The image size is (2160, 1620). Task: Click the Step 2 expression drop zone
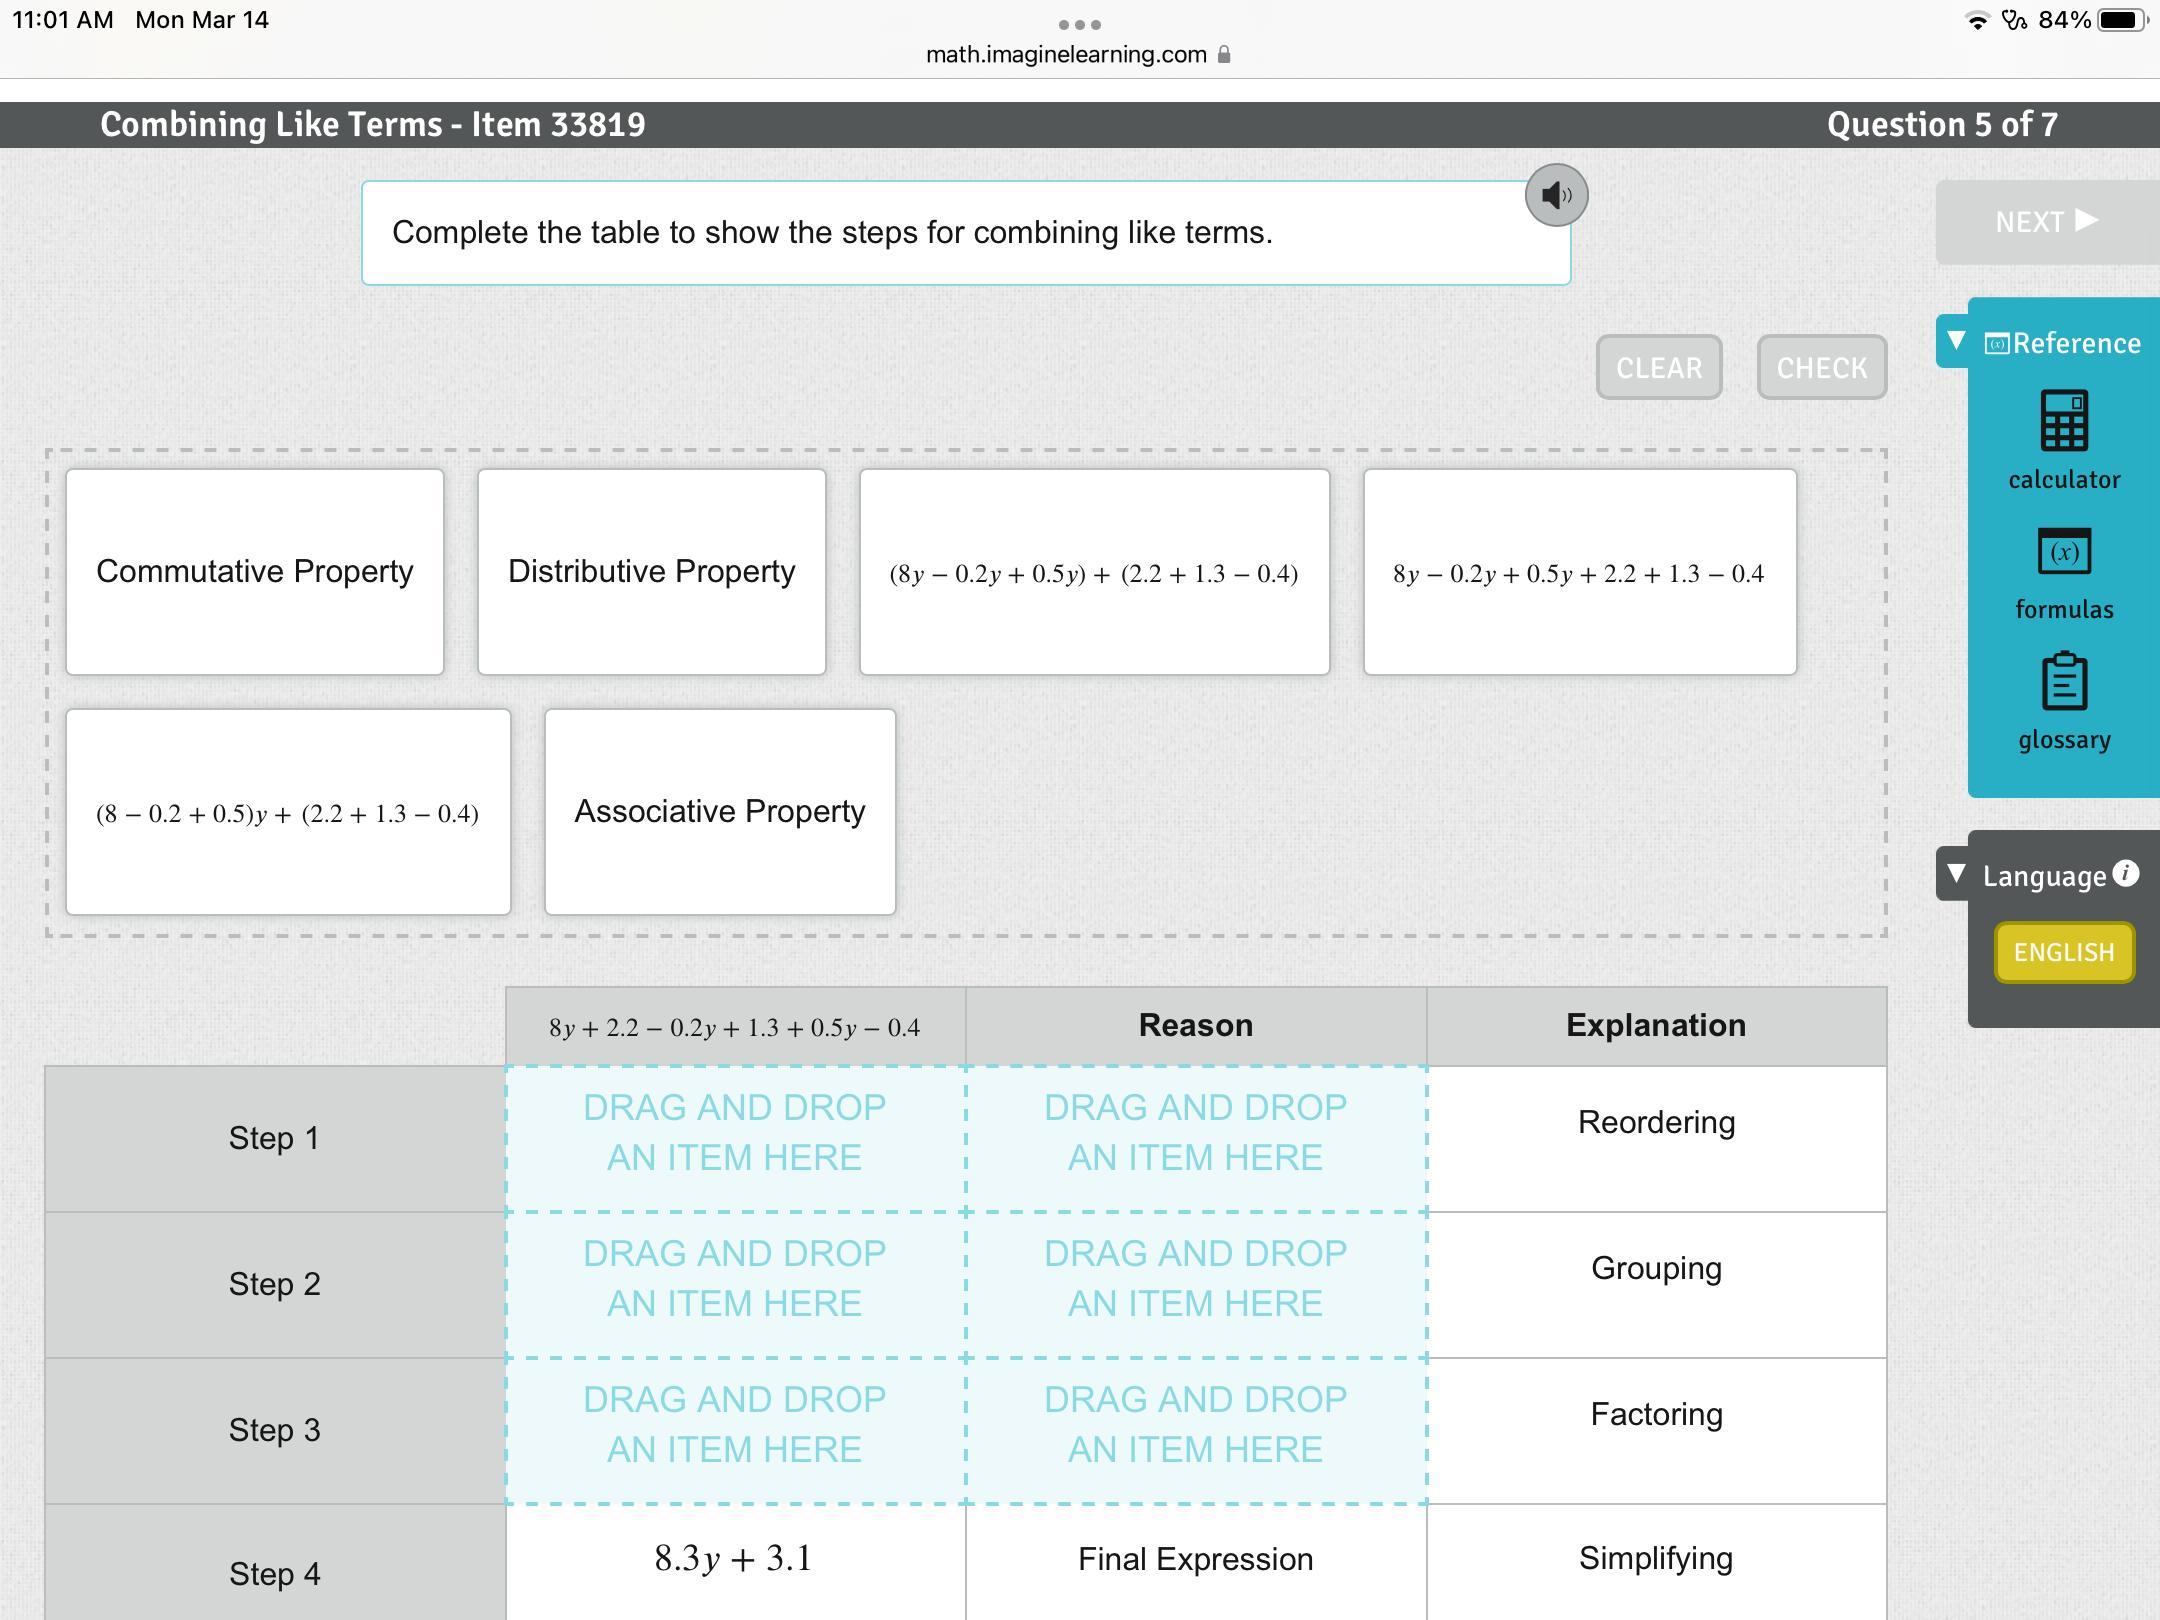tap(735, 1284)
